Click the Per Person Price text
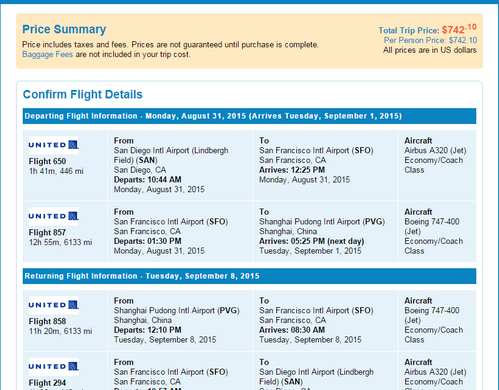The width and height of the screenshot is (499, 390). coord(430,40)
